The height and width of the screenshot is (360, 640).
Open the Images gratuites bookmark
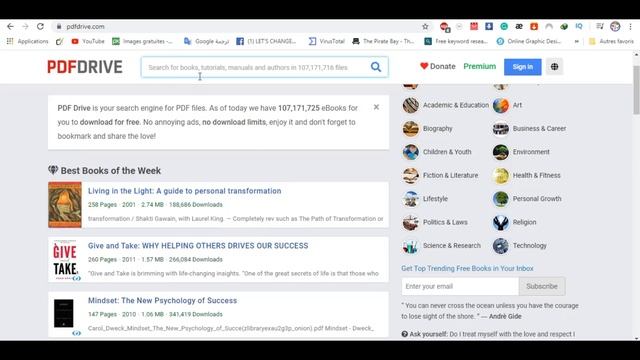click(x=142, y=41)
